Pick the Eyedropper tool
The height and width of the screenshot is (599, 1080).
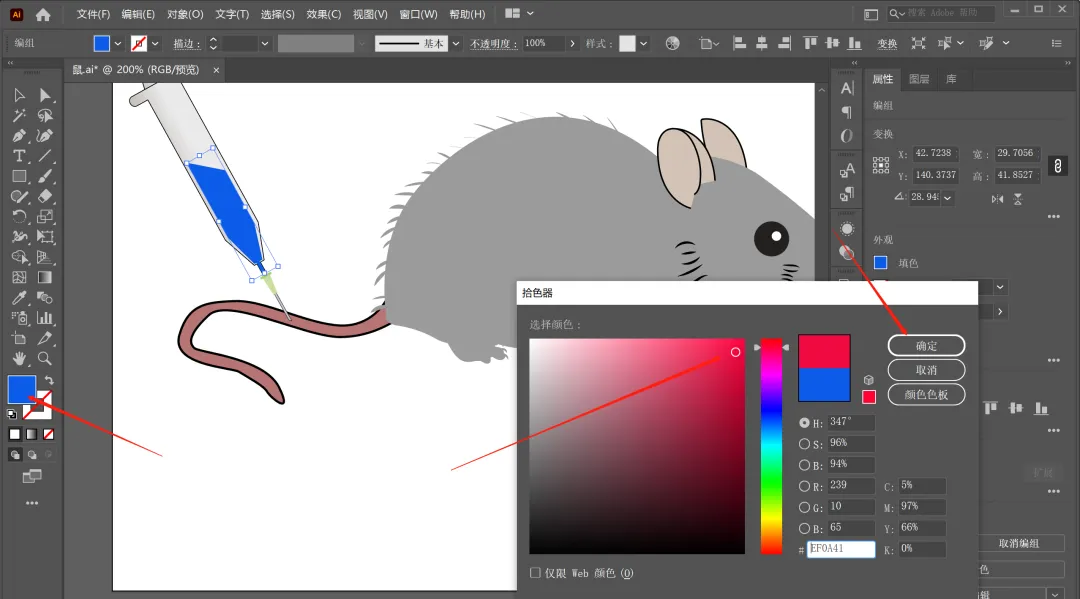19,298
